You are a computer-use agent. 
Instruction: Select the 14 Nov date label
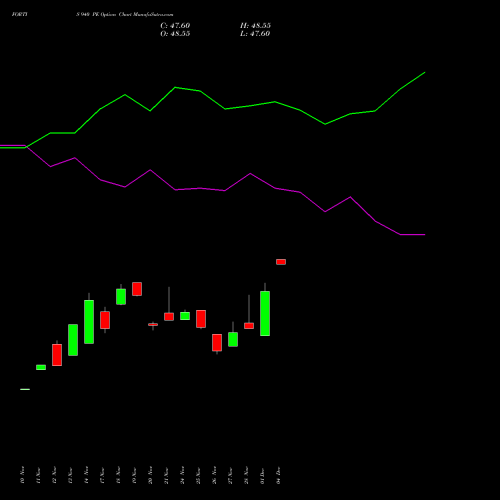(x=86, y=475)
